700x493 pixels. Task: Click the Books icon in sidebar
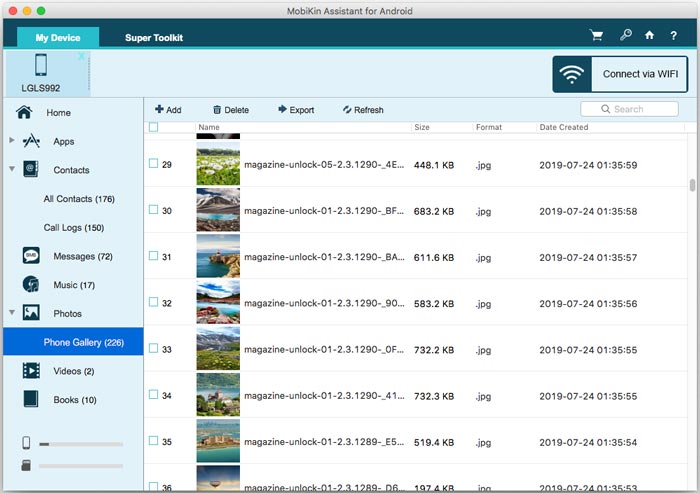(x=31, y=399)
